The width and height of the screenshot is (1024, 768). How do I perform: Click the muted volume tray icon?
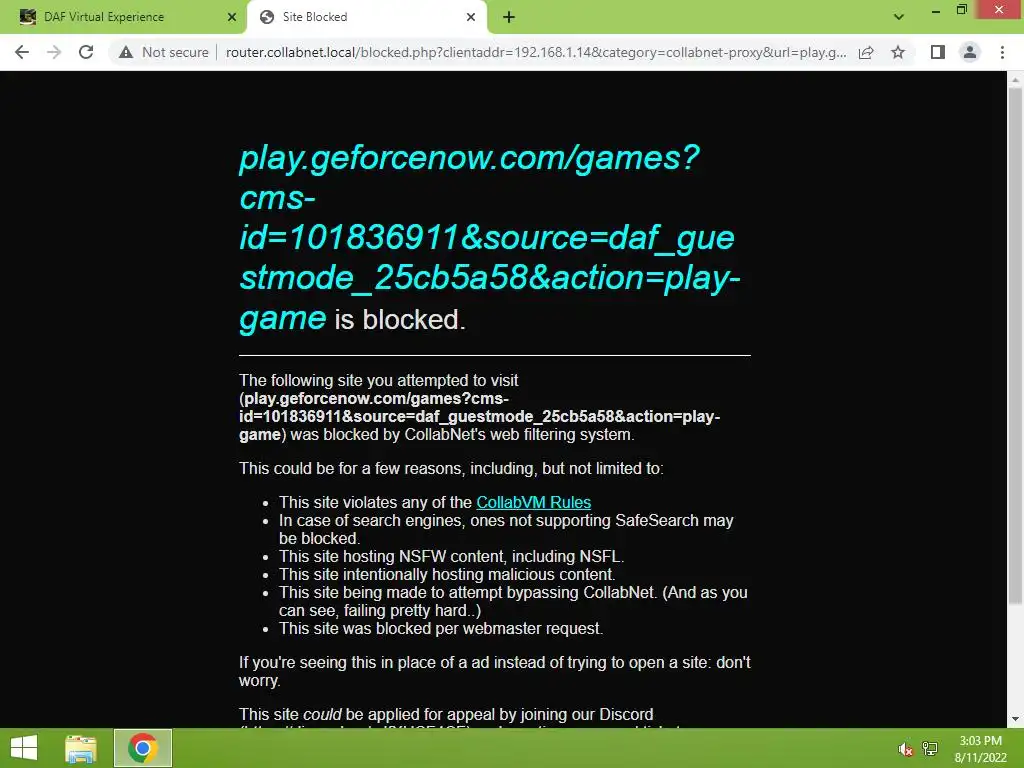[x=905, y=749]
